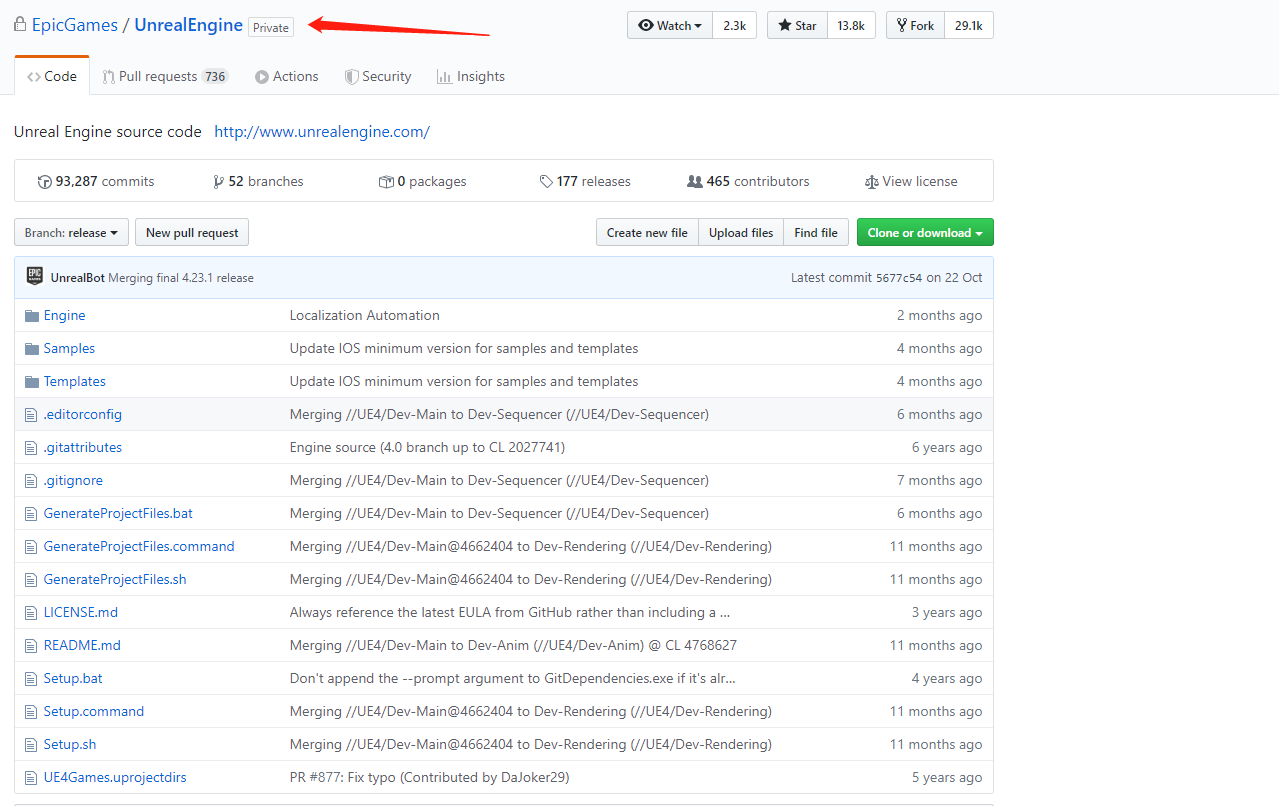Click the GenerateProjectFiles.sh file icon
The width and height of the screenshot is (1279, 806).
pyautogui.click(x=32, y=579)
